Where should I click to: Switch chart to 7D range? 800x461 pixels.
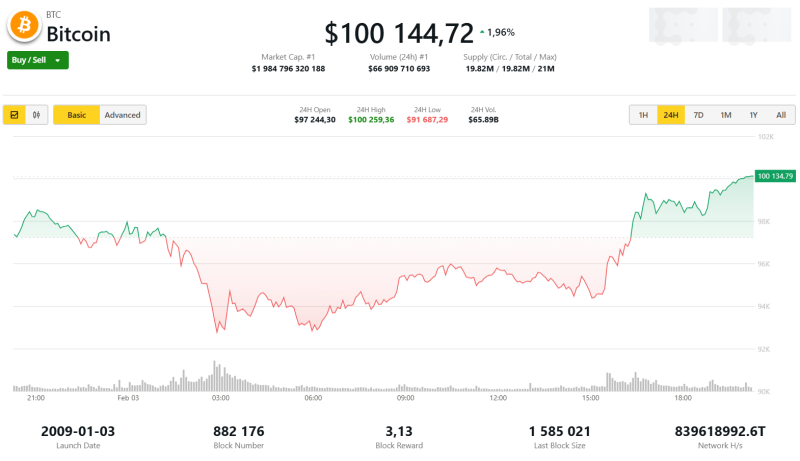[x=698, y=115]
